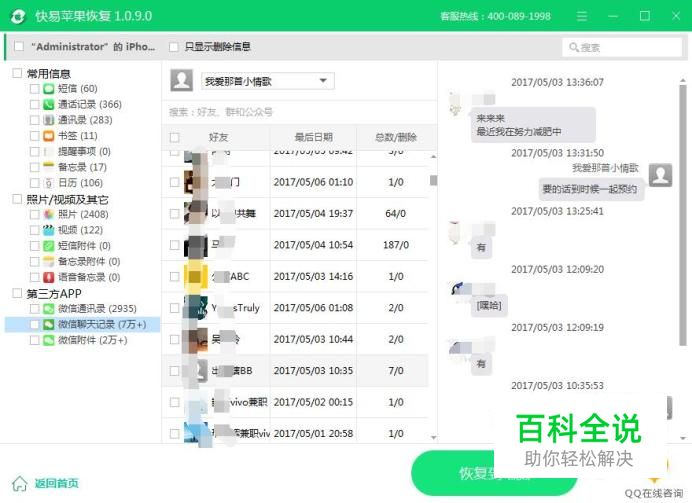Tick the 第三方APP group checkbox
This screenshot has width=692, height=503.
(17, 293)
